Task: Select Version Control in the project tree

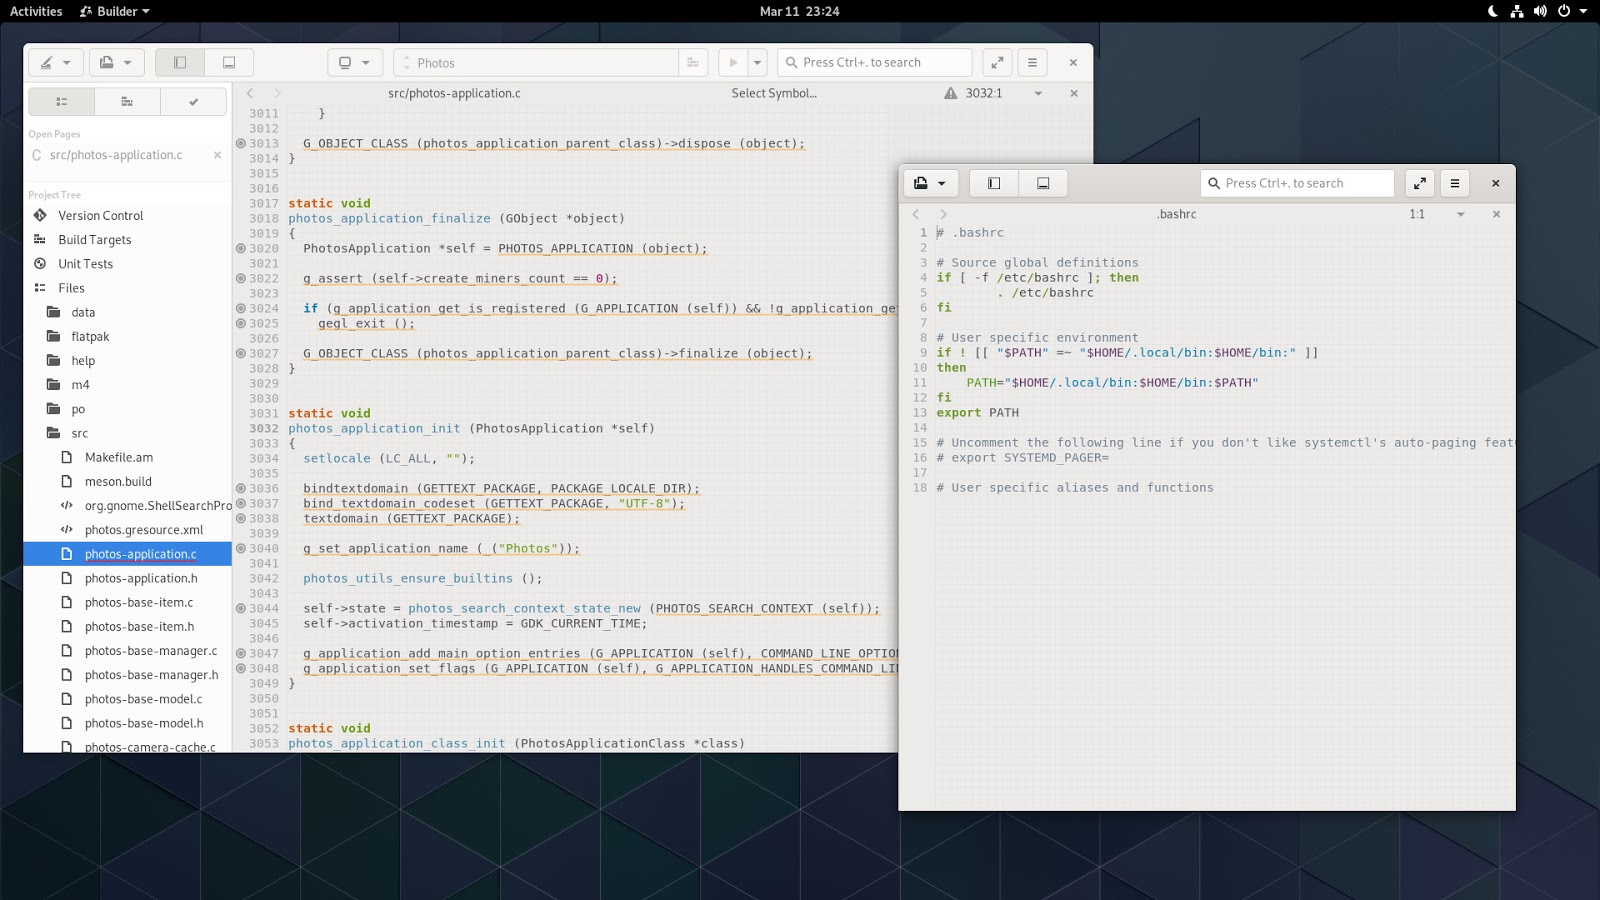Action: point(100,215)
